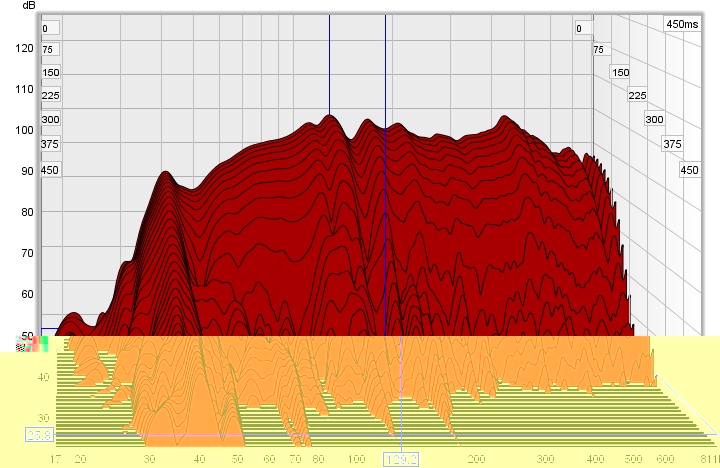The height and width of the screenshot is (468, 720).
Task: Click the 26.8 dB level readout box
Action: click(x=38, y=435)
